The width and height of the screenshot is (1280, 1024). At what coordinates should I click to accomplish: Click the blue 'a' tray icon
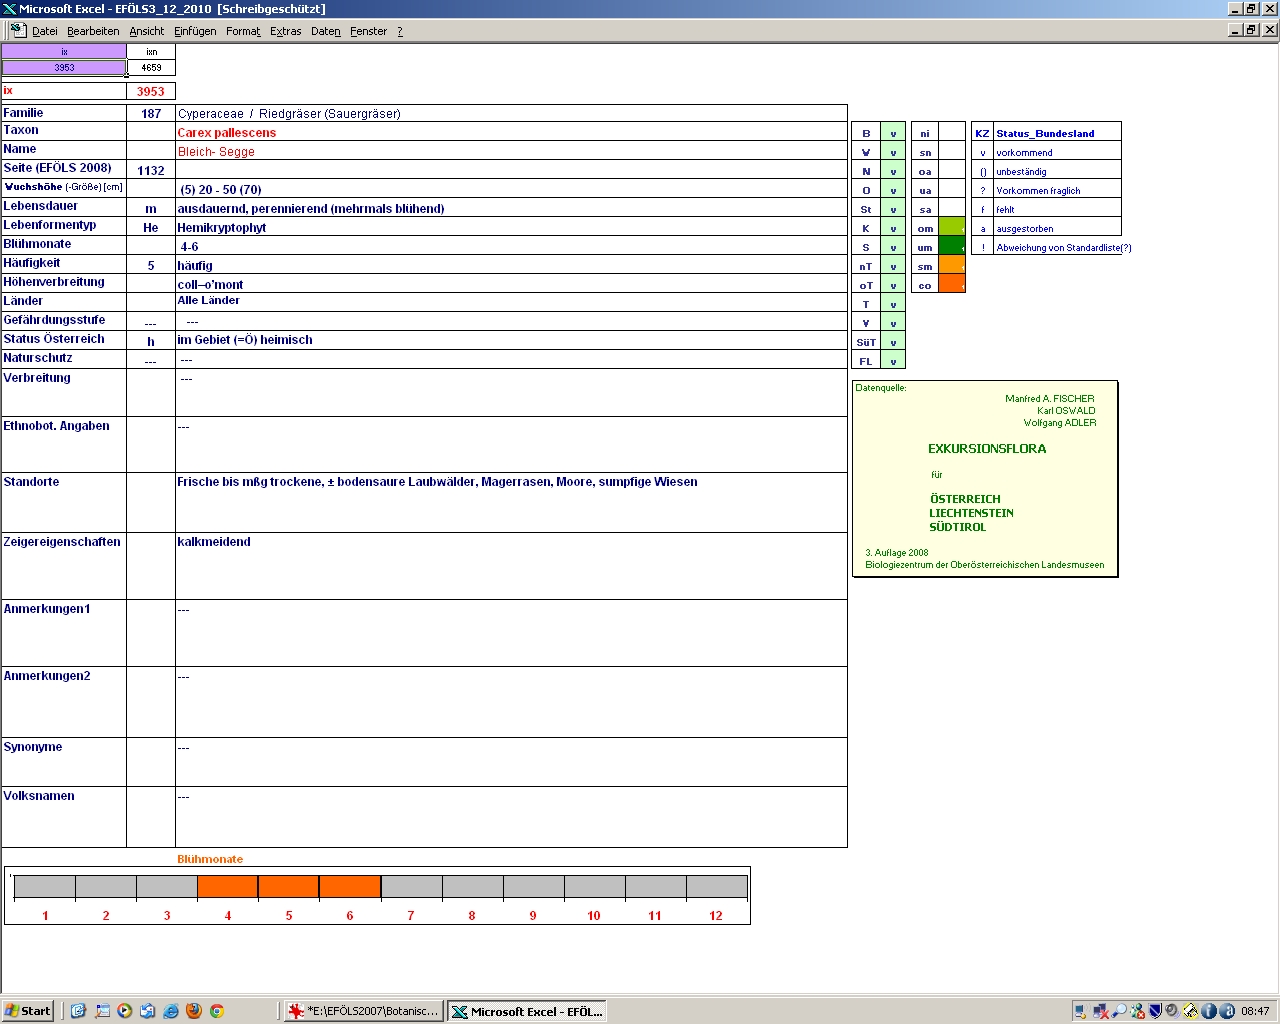click(x=1227, y=1011)
